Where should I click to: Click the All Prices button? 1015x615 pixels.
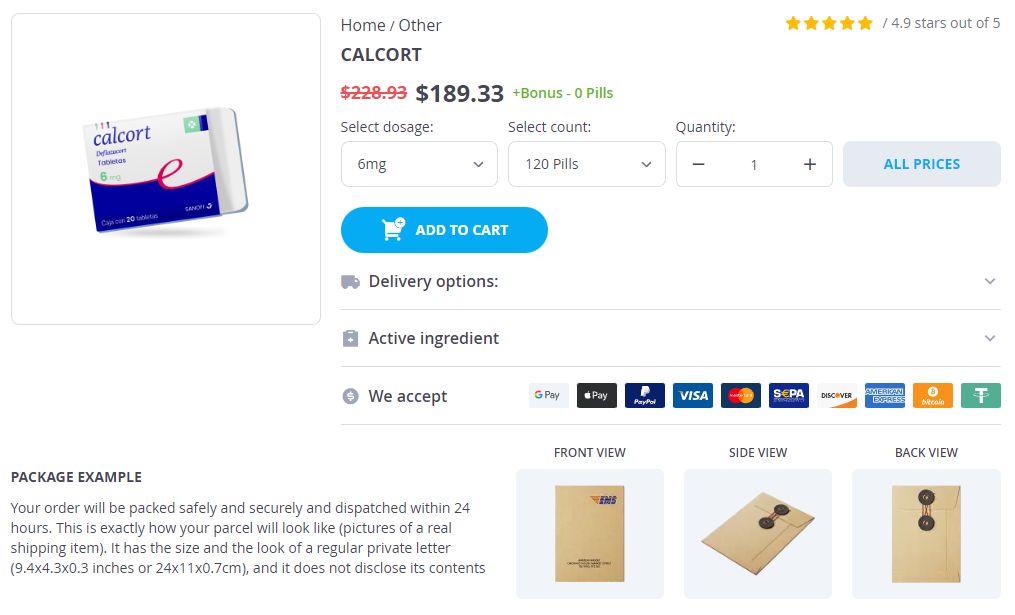point(921,164)
